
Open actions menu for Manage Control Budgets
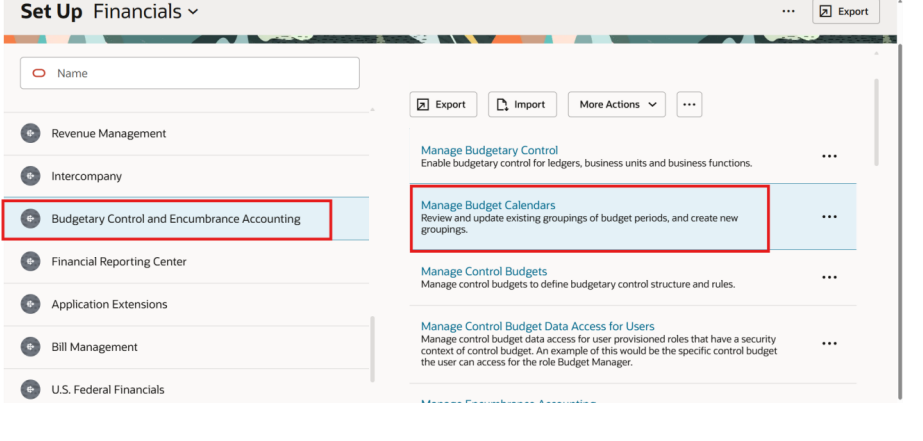point(829,277)
